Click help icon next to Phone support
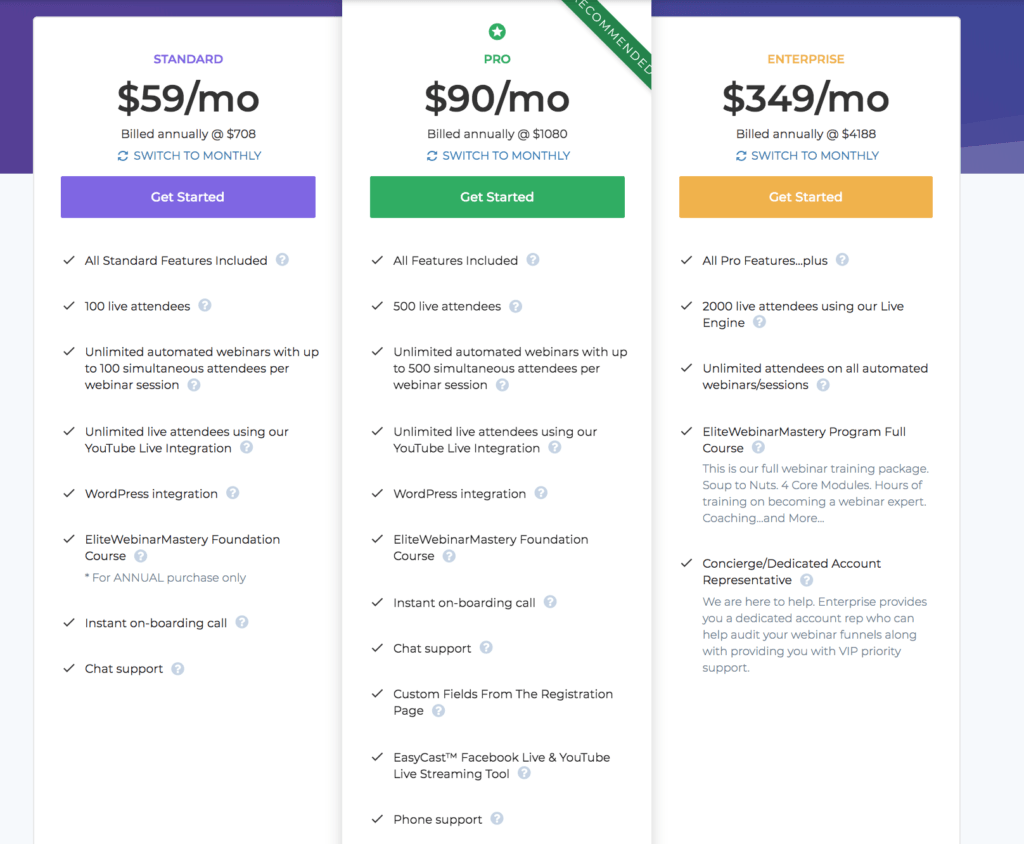Image resolution: width=1024 pixels, height=844 pixels. point(497,819)
